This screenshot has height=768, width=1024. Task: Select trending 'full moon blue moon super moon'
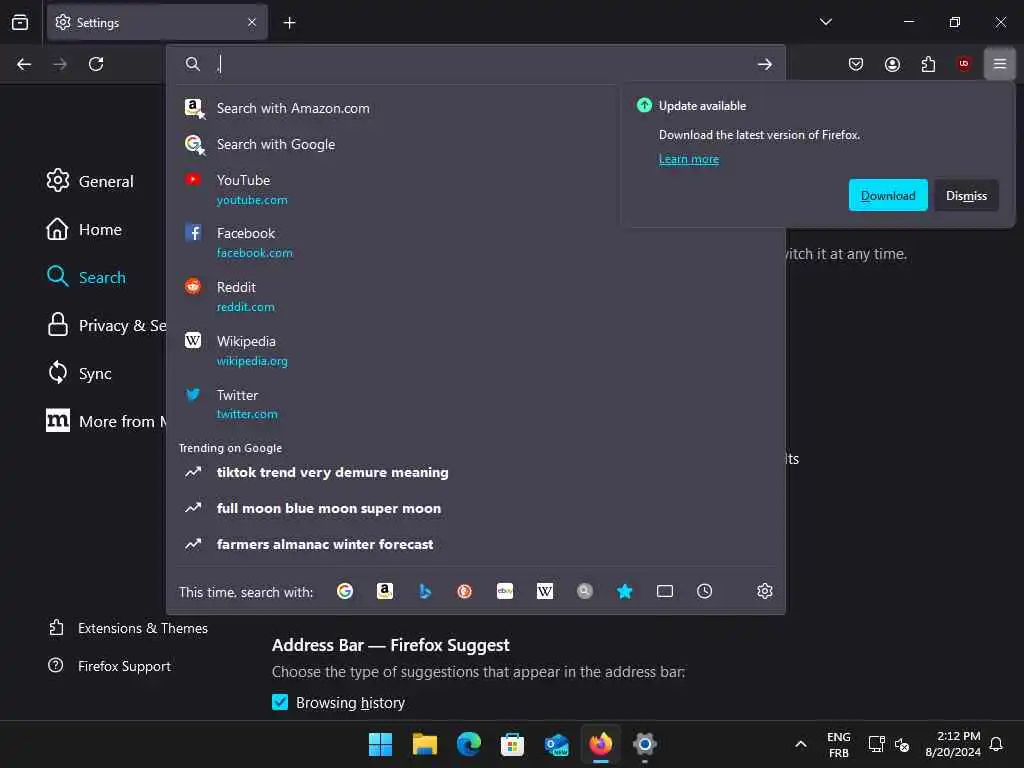point(475,508)
